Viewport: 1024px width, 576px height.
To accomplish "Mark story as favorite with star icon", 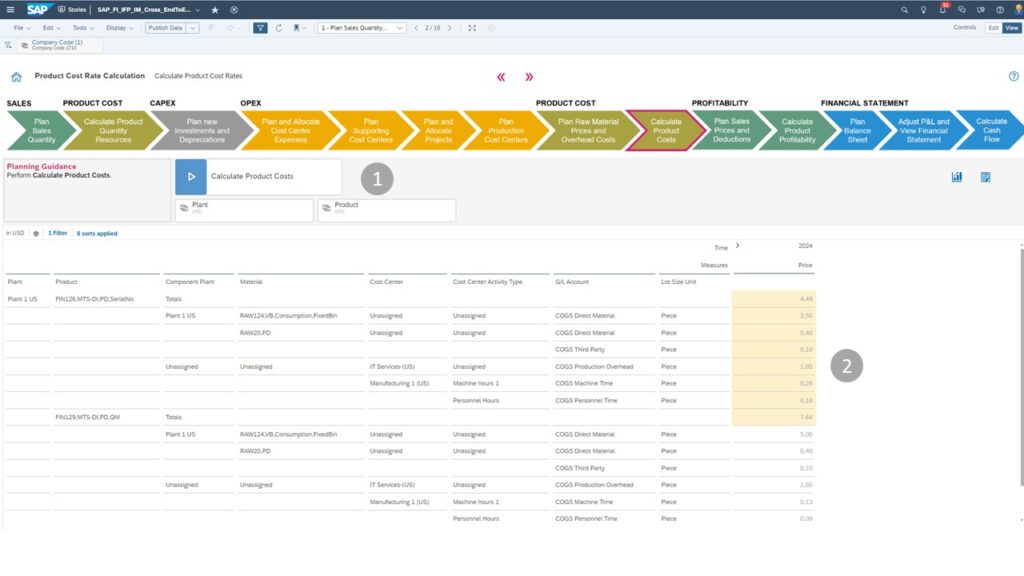I will point(215,9).
